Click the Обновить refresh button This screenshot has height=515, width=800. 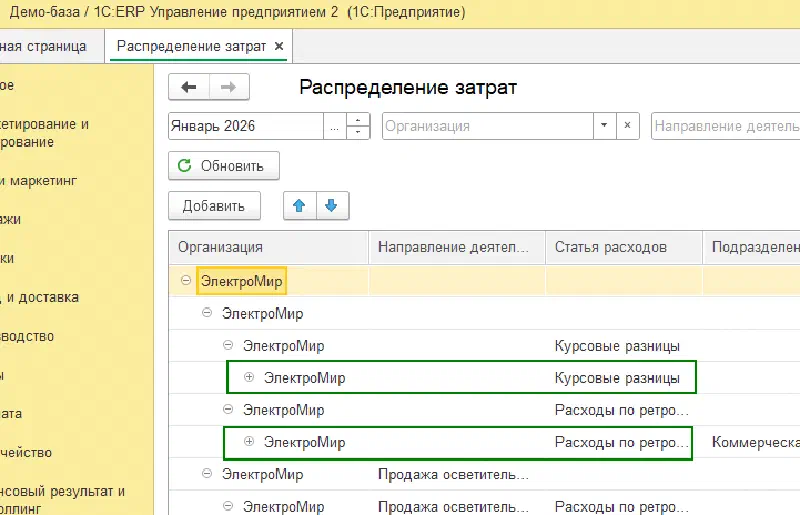coord(224,166)
